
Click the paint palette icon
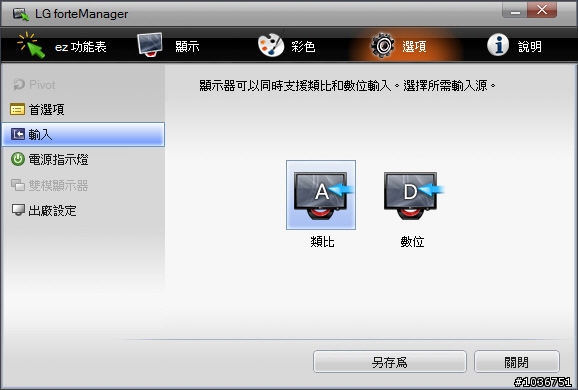(x=271, y=45)
